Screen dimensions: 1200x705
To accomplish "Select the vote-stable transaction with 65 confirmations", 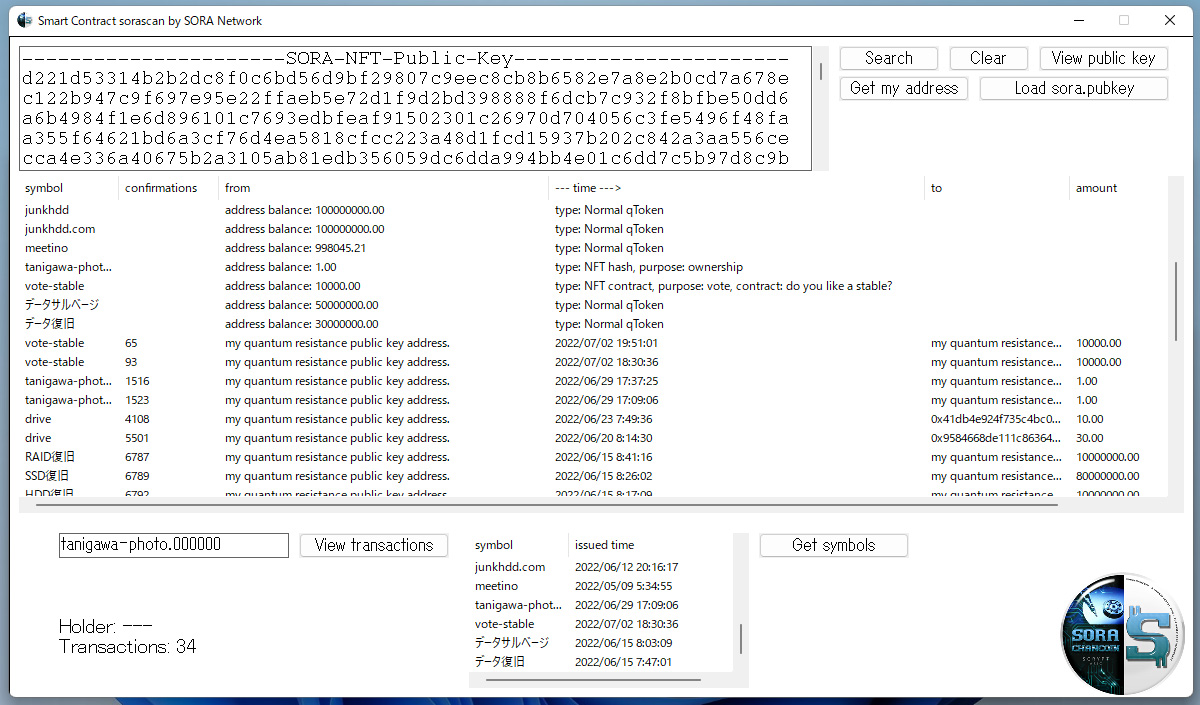I will click(x=594, y=343).
